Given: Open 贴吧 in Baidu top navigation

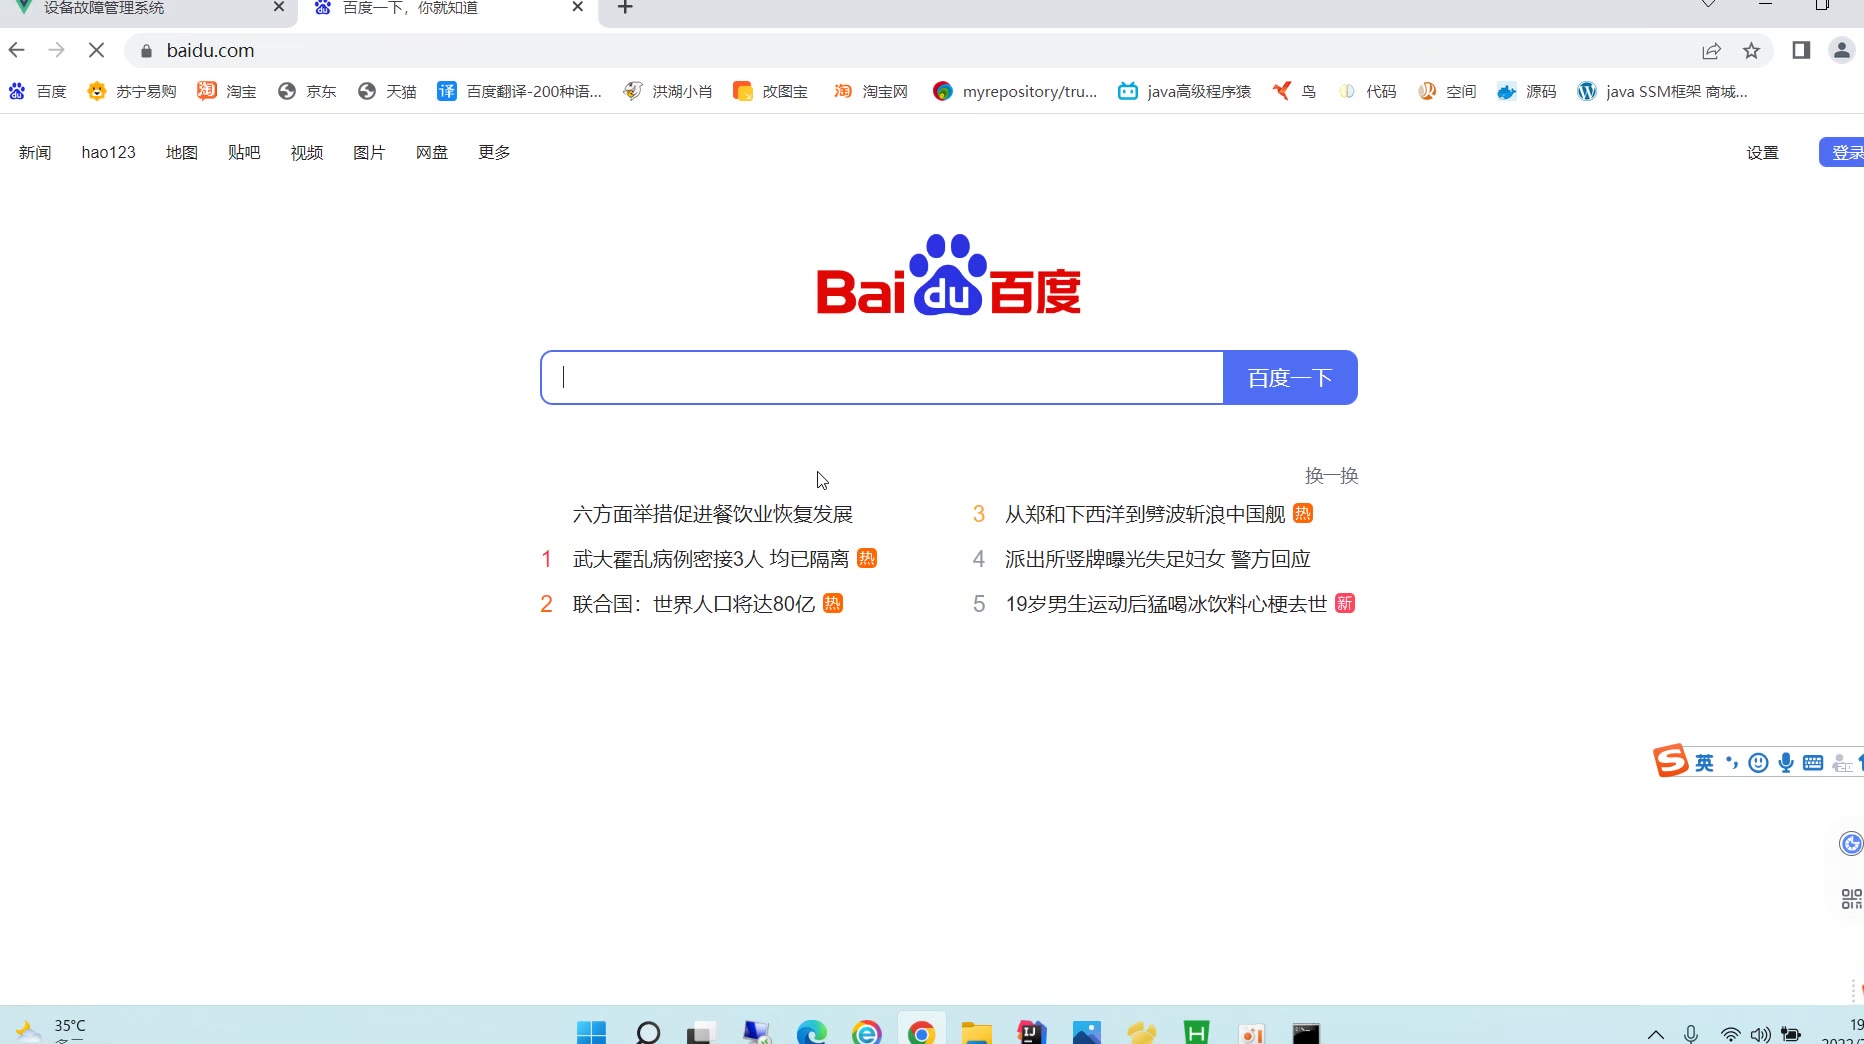Looking at the screenshot, I should [244, 152].
